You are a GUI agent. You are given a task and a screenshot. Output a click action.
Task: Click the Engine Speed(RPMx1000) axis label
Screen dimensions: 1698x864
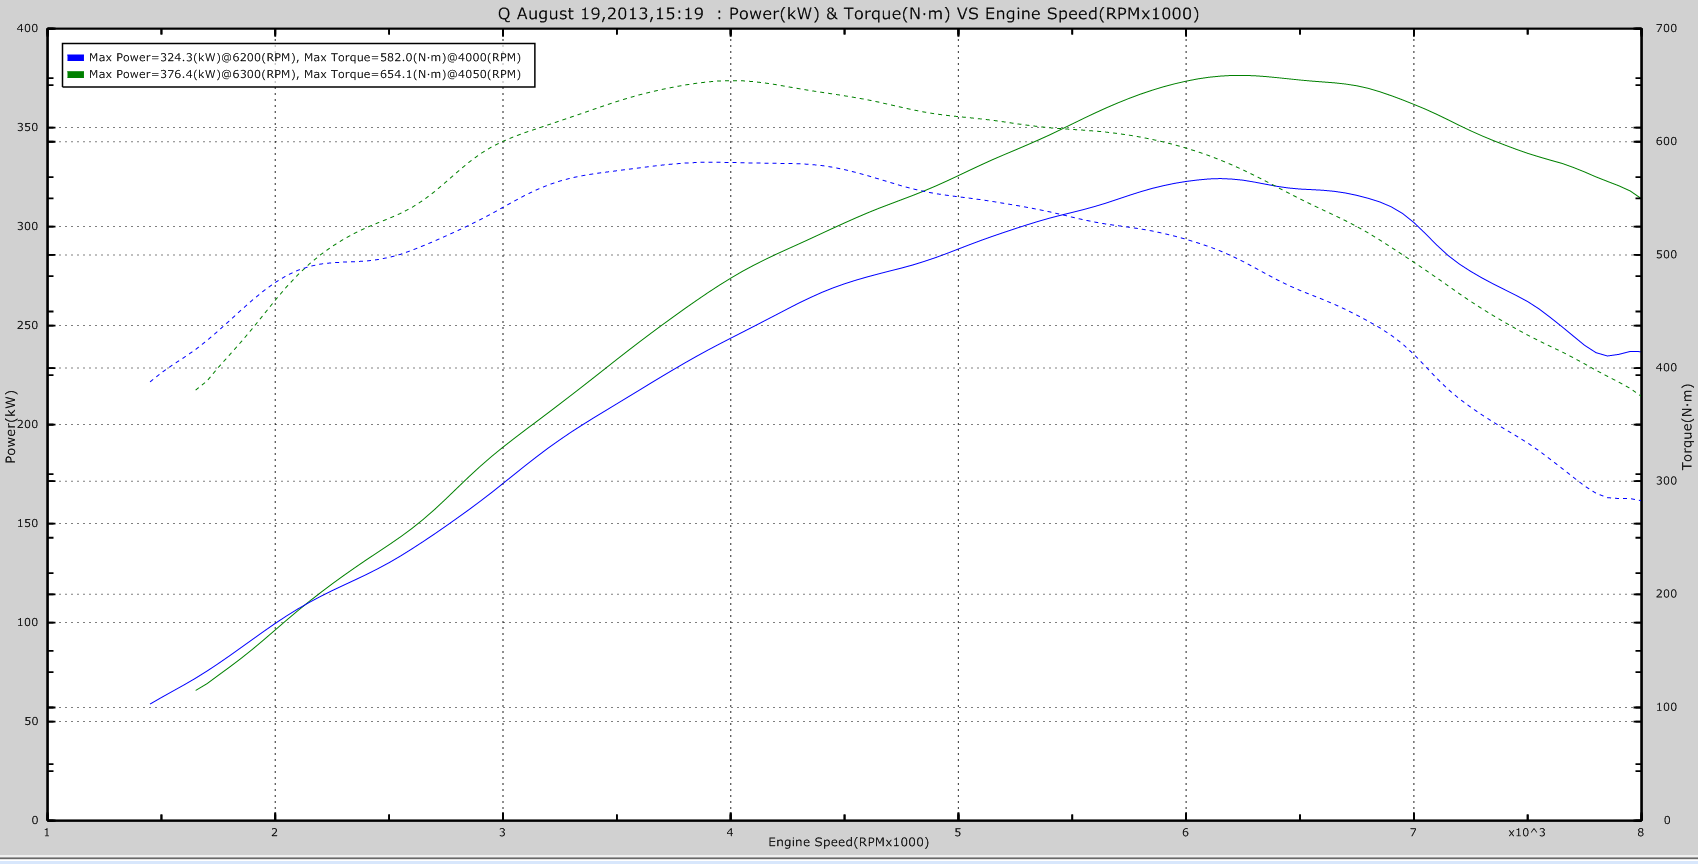848,842
